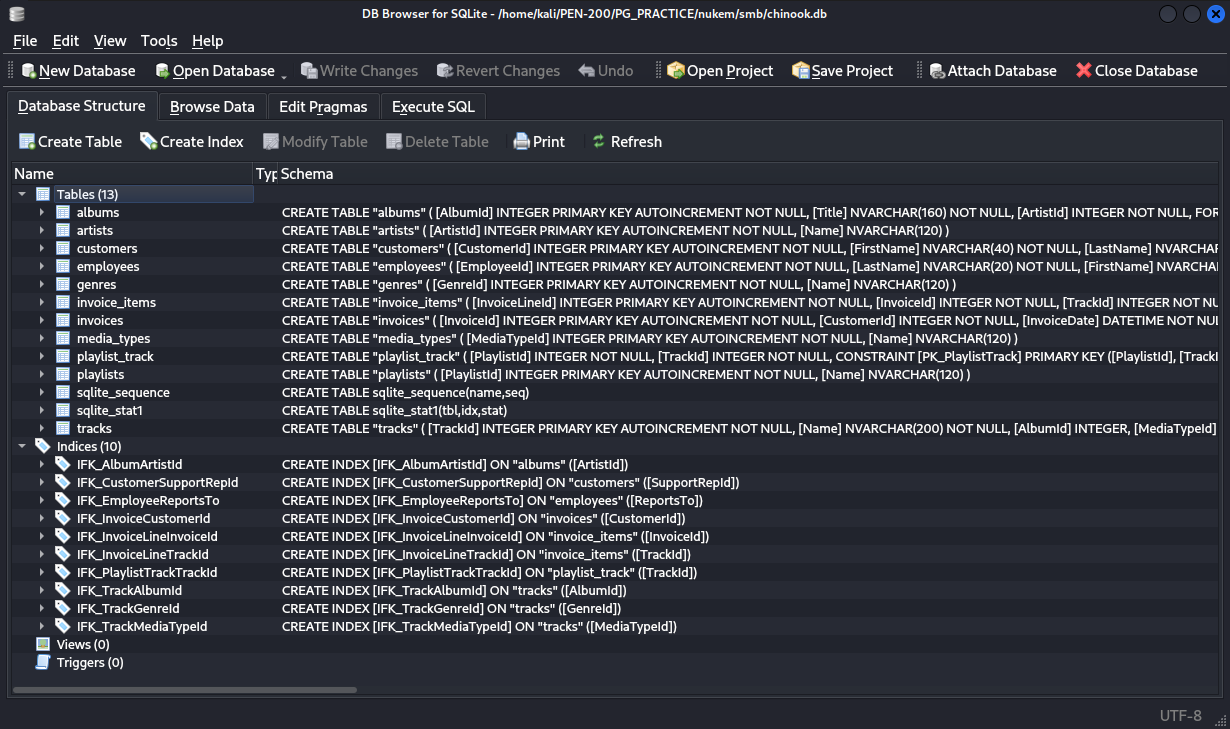Click the UTF-8 encoding status label
The image size is (1230, 729).
[x=1180, y=715]
